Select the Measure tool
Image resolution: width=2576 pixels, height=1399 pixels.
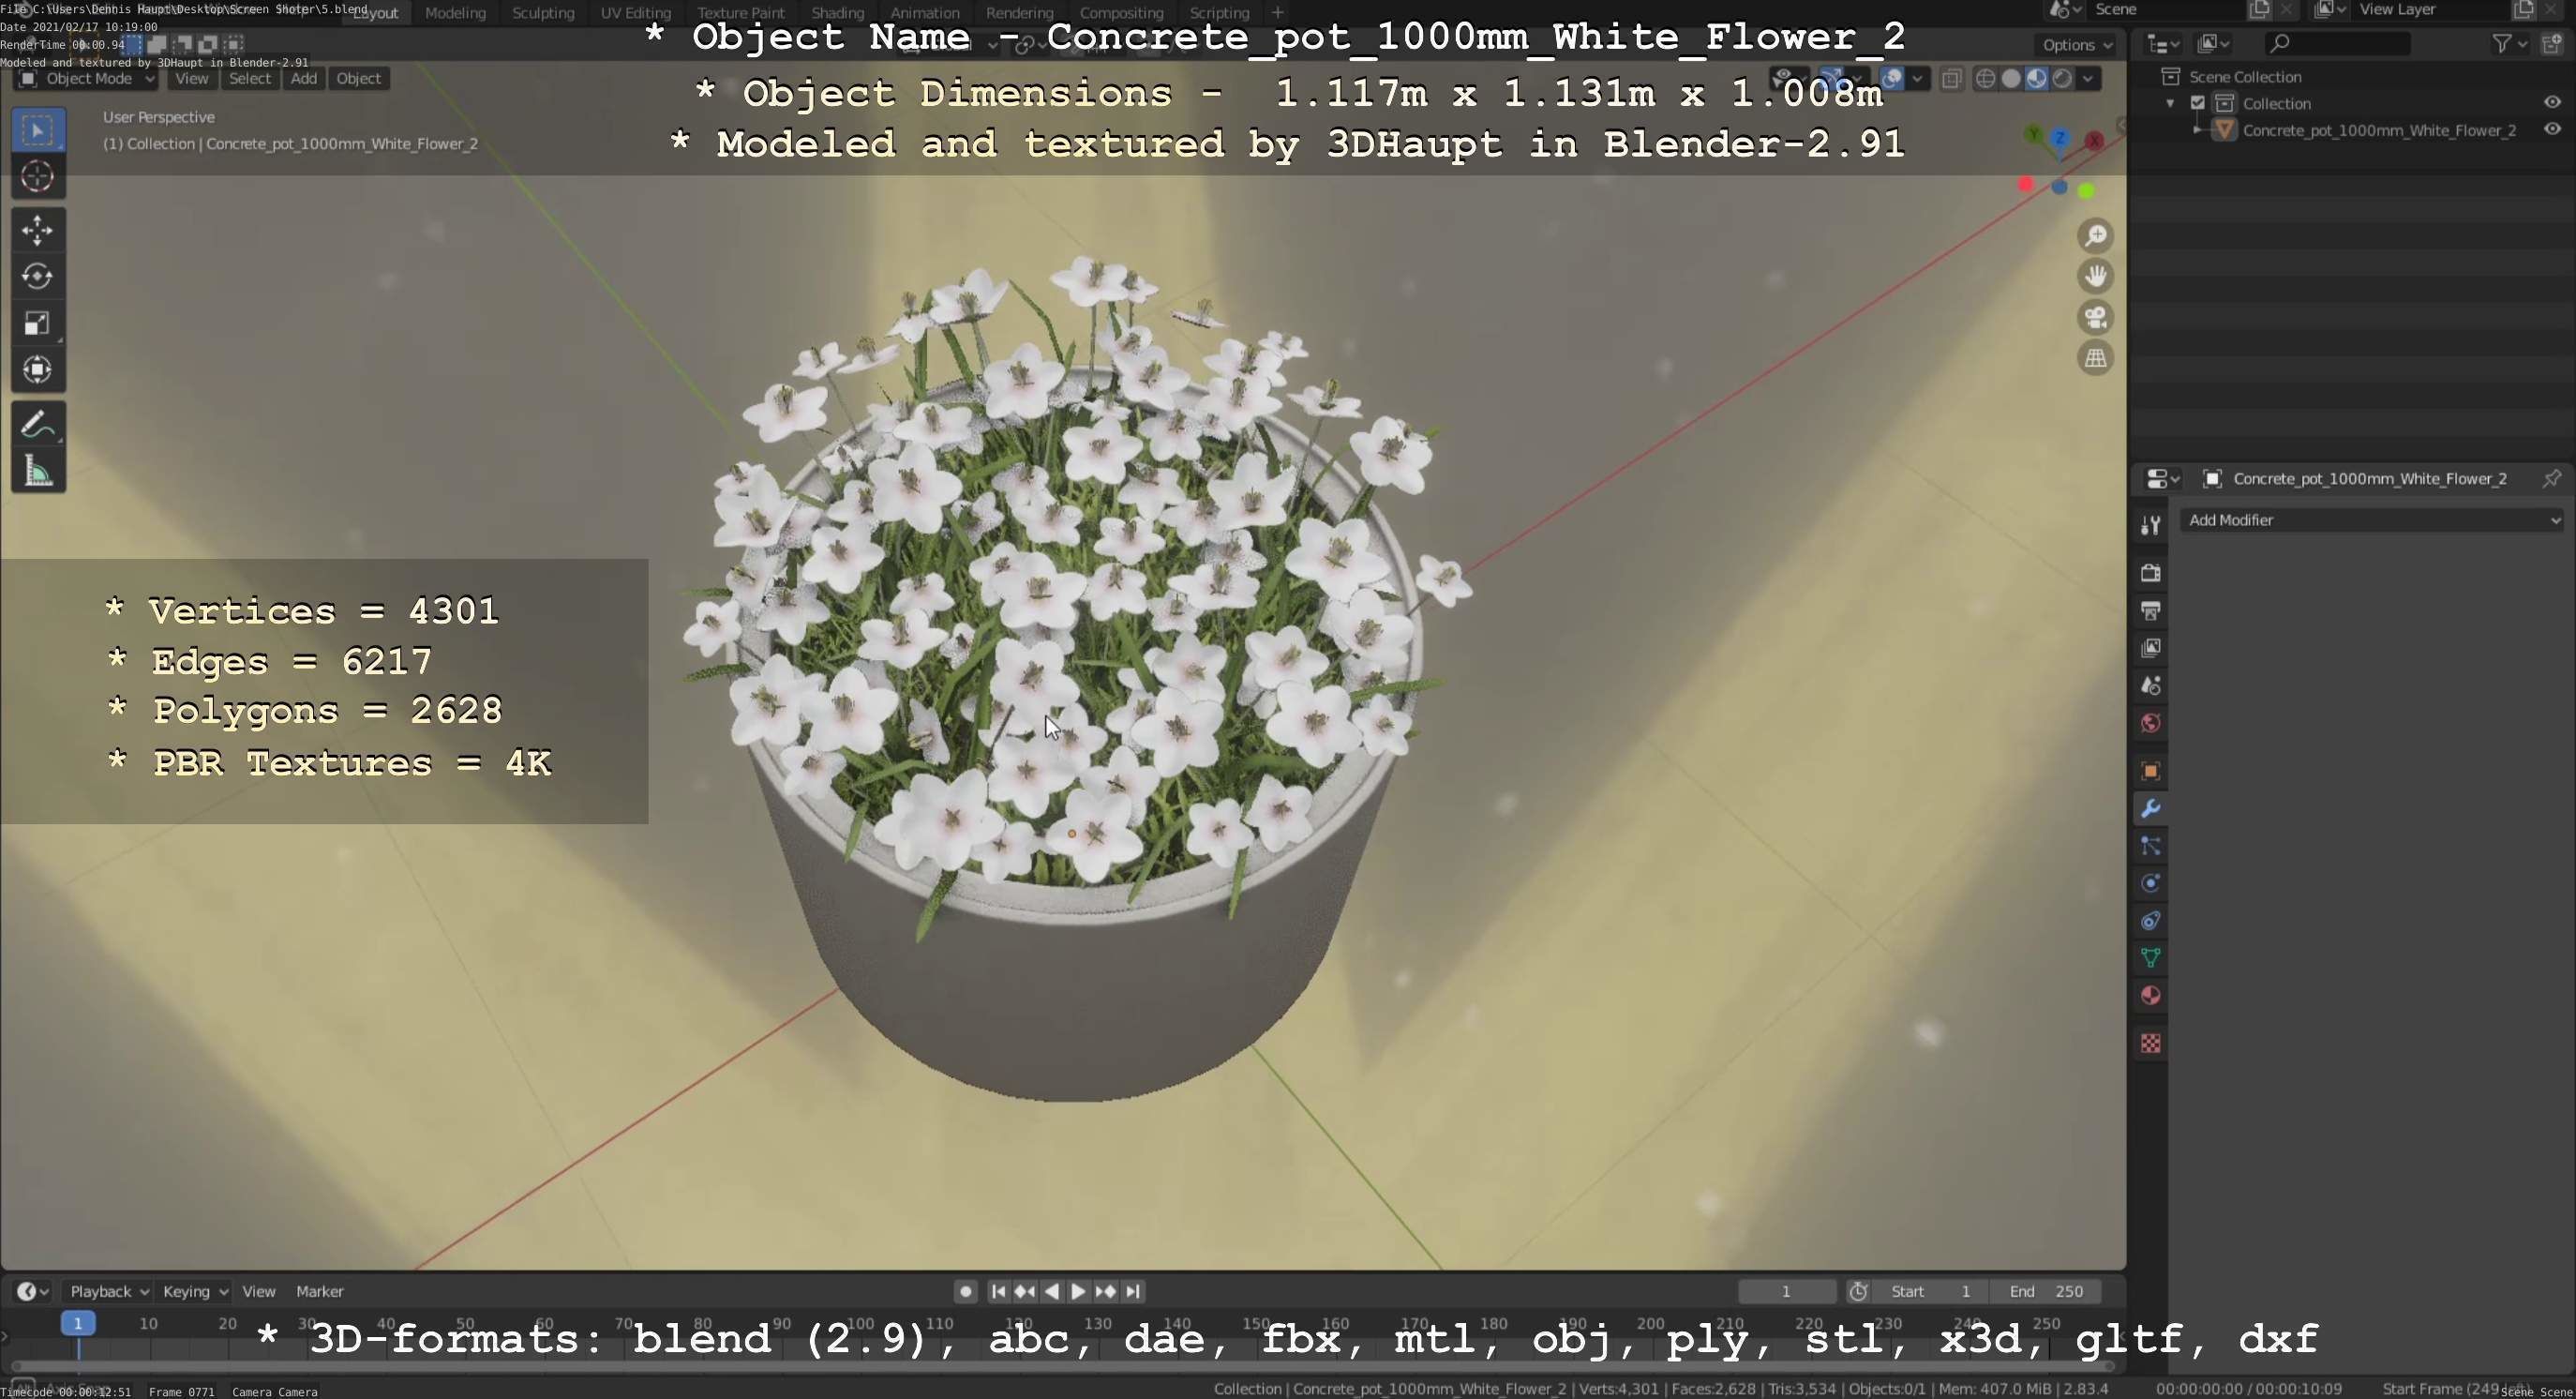point(38,471)
